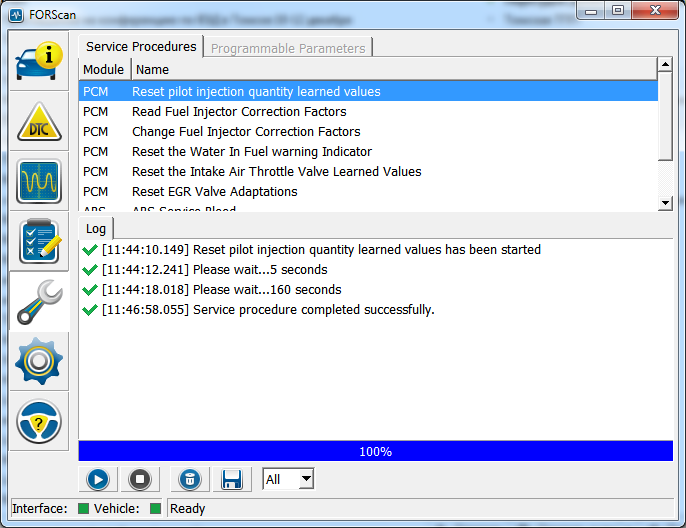686x528 pixels.
Task: Open the wrench service procedures section
Action: (39, 301)
